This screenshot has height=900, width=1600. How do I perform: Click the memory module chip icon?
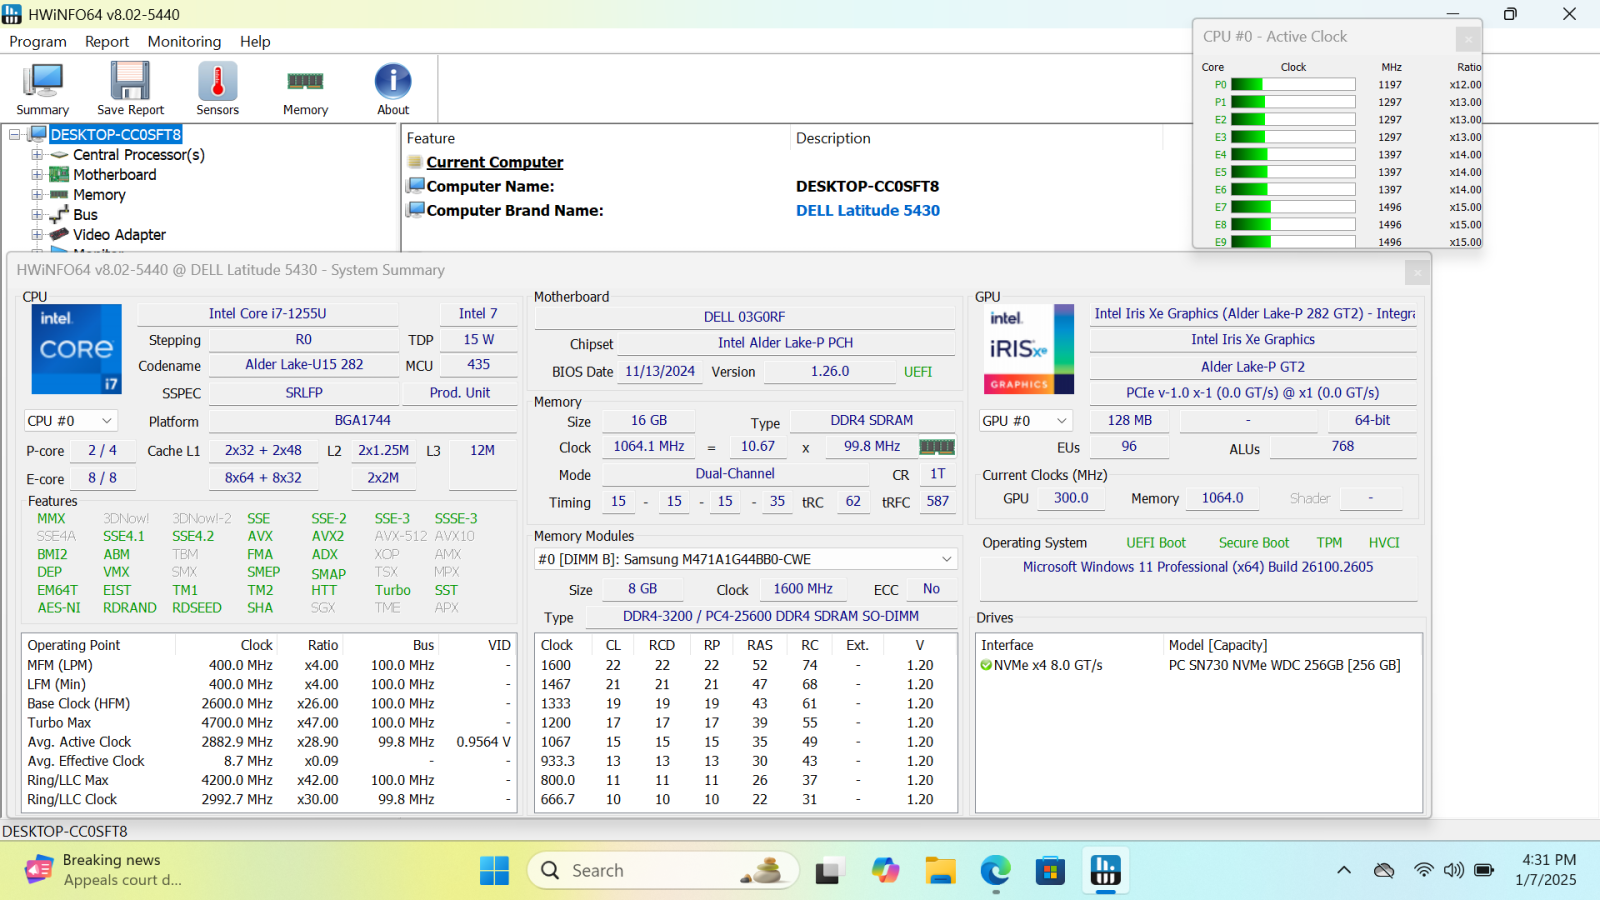click(x=937, y=447)
